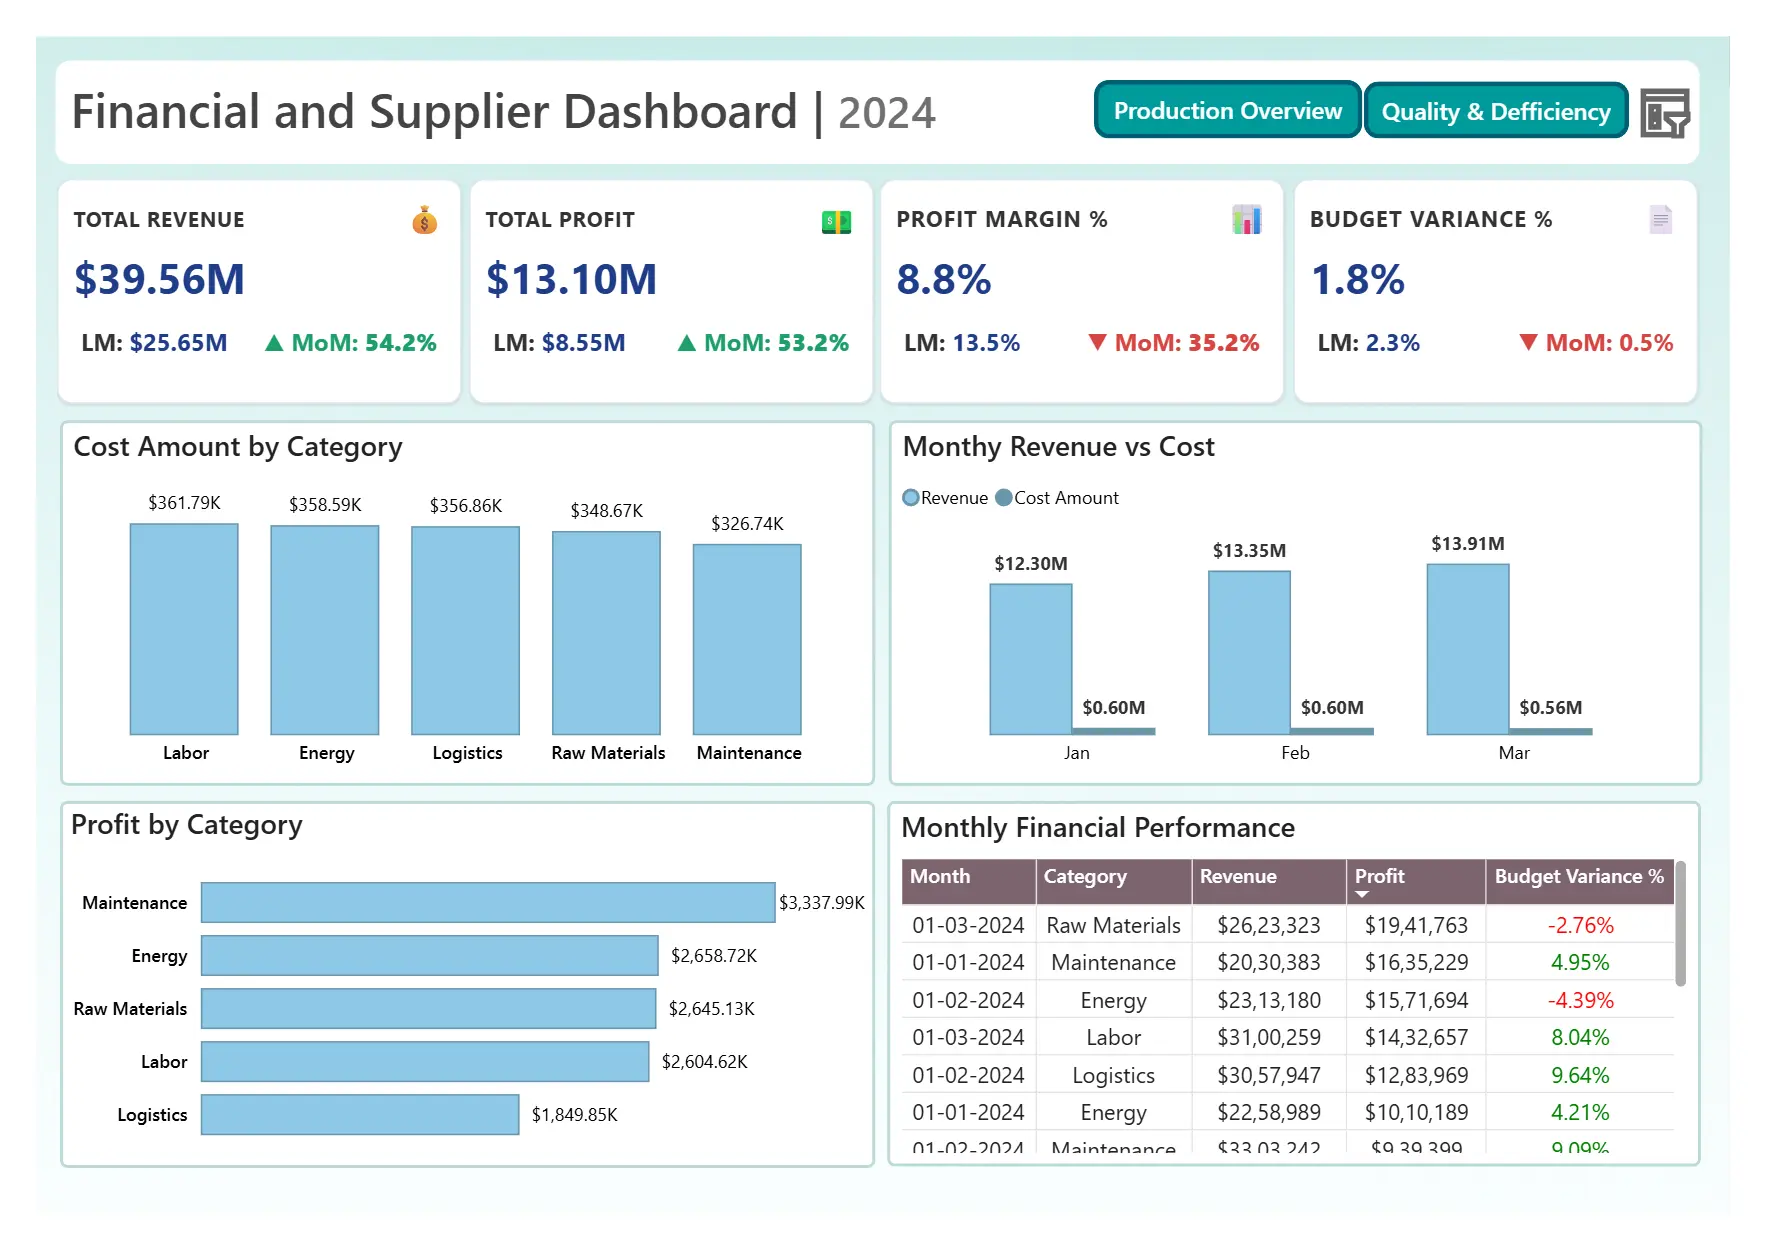Click the green up triangle beside Total Profit MoM
Viewport: 1765px width, 1249px height.
pos(685,342)
